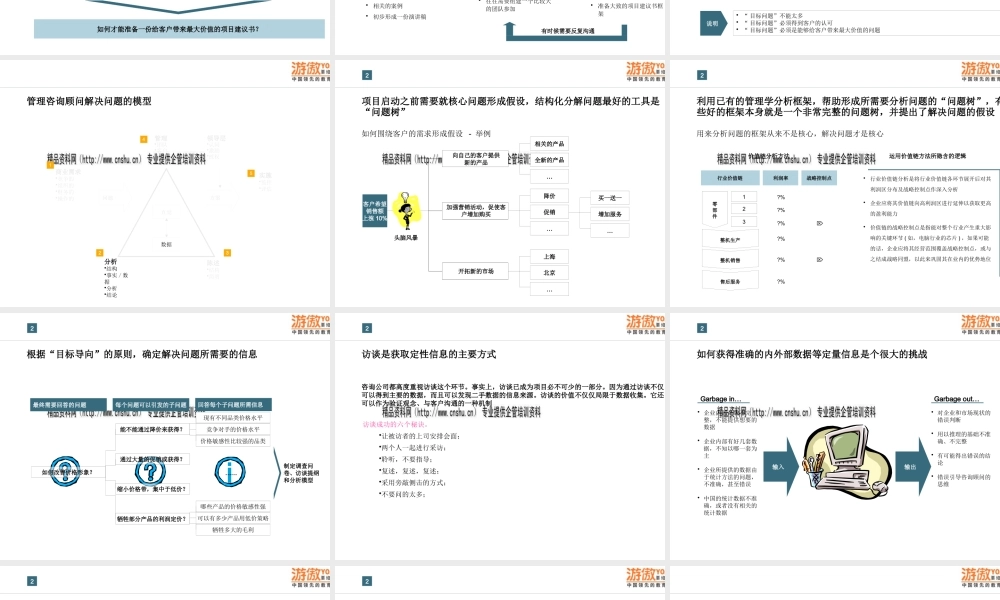The height and width of the screenshot is (600, 1000).
Task: Select the box 开拓新的市场
Action: pos(475,271)
